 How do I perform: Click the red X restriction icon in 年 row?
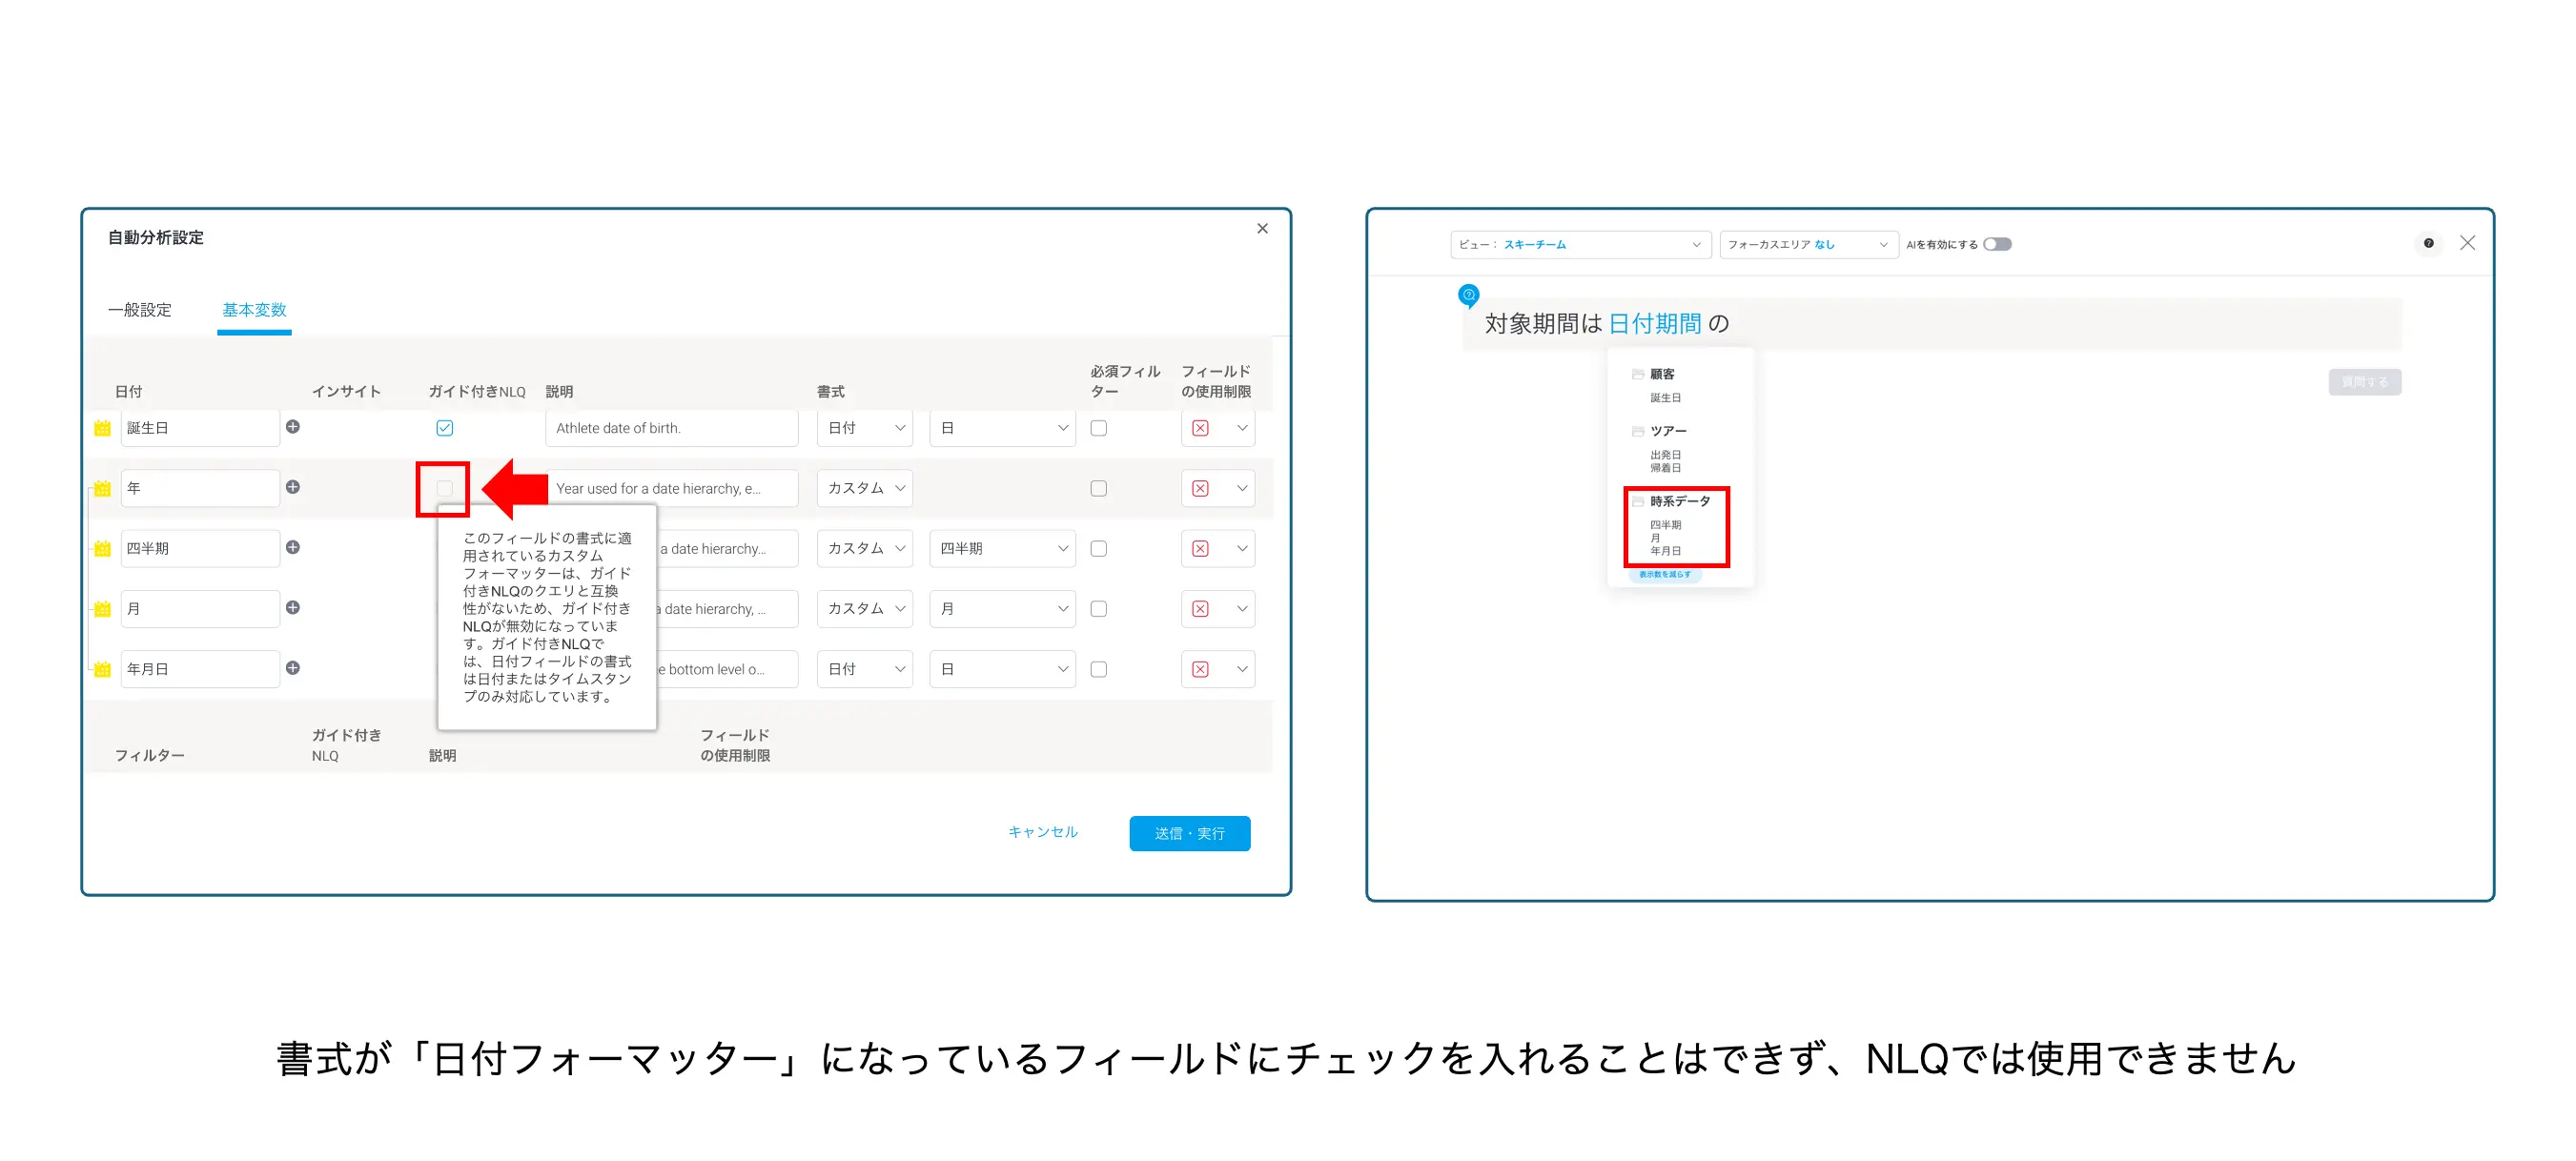(x=1200, y=488)
